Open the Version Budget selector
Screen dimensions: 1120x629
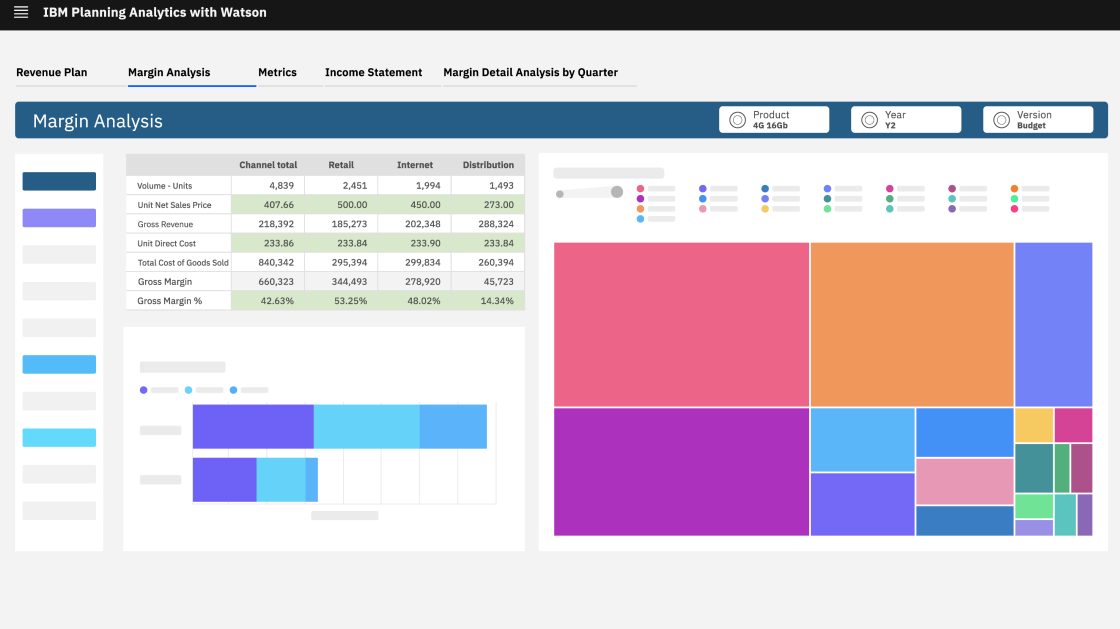[x=1038, y=119]
